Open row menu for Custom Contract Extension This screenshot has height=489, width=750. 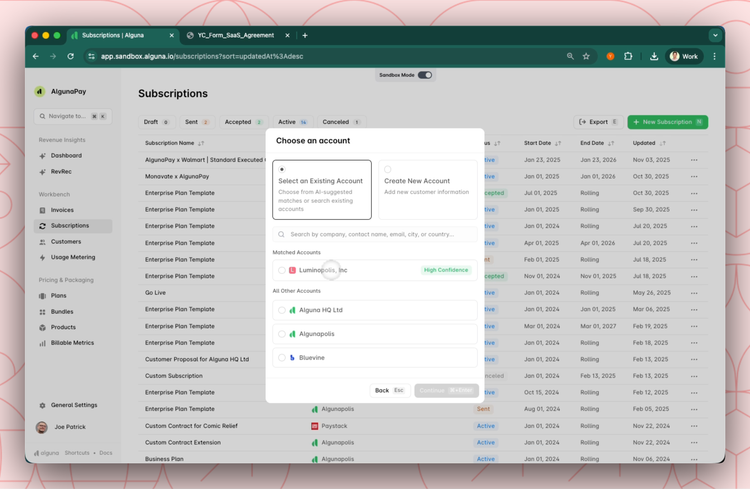(694, 443)
